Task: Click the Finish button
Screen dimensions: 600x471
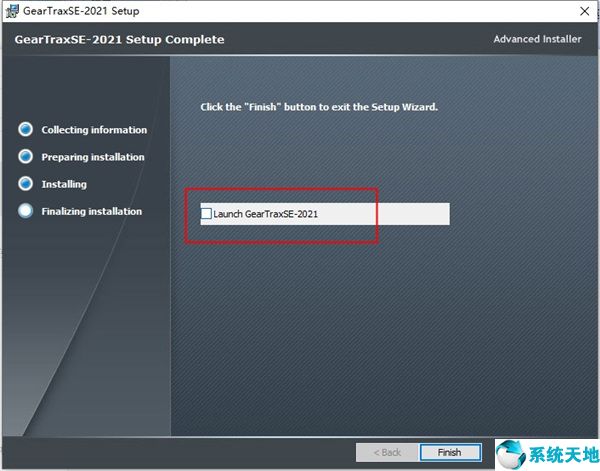Action: point(450,452)
